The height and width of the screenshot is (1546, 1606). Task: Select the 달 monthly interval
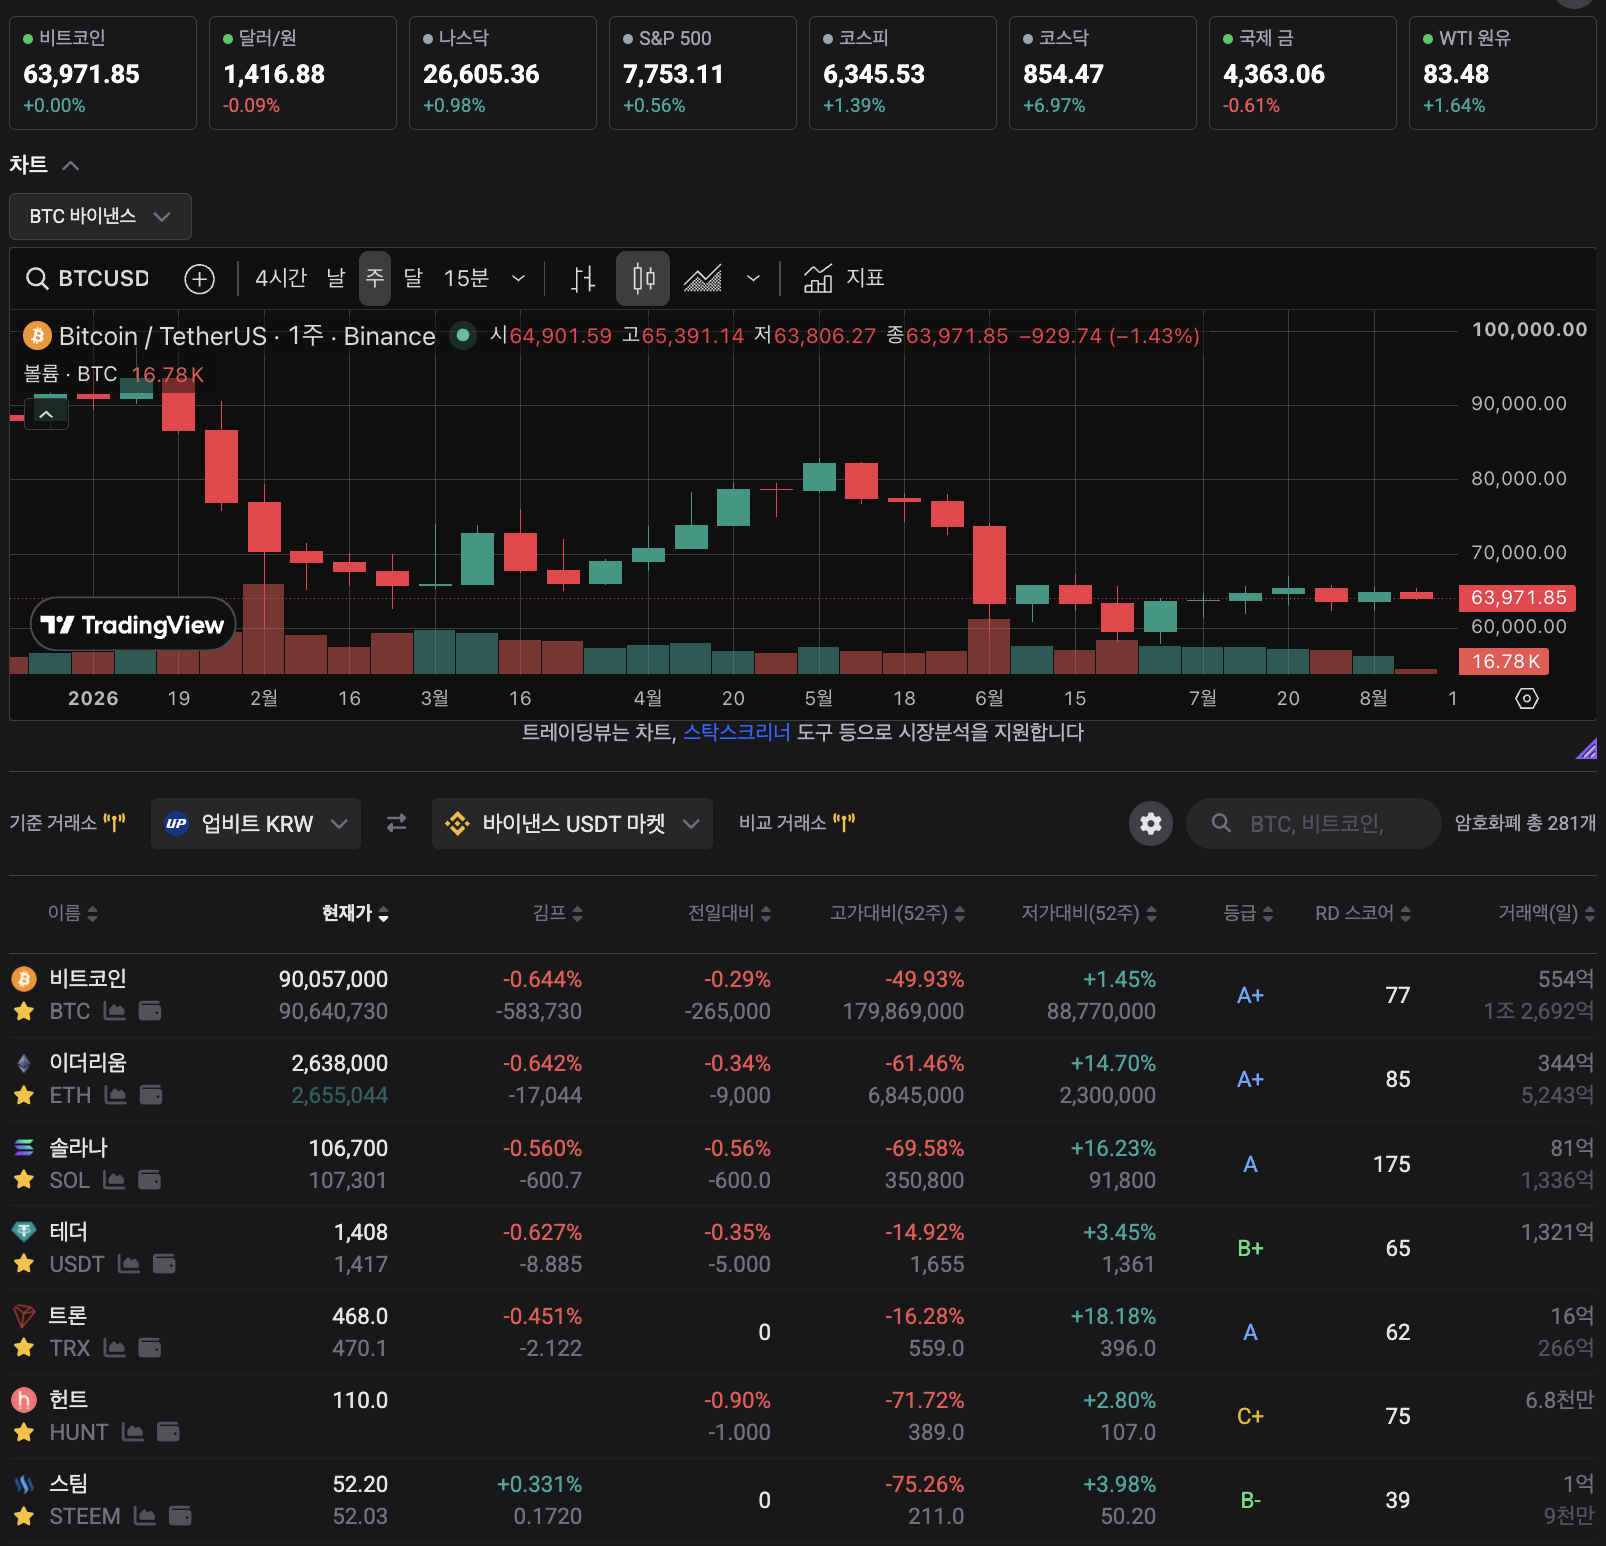click(413, 278)
